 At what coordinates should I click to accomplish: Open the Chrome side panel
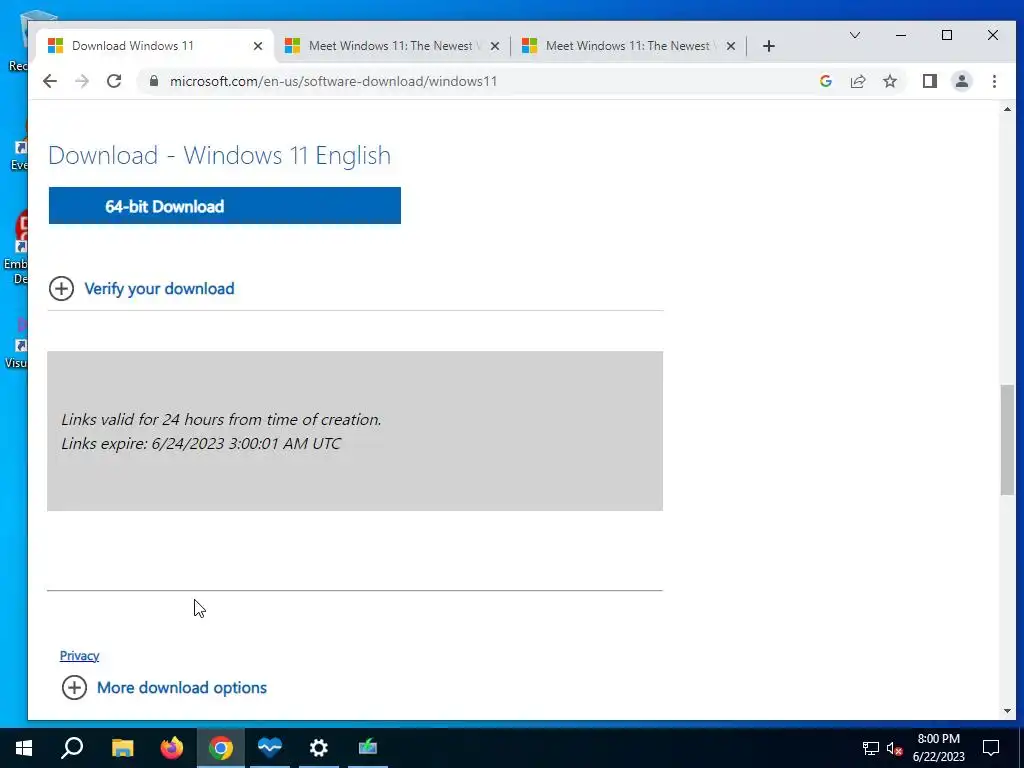click(929, 81)
